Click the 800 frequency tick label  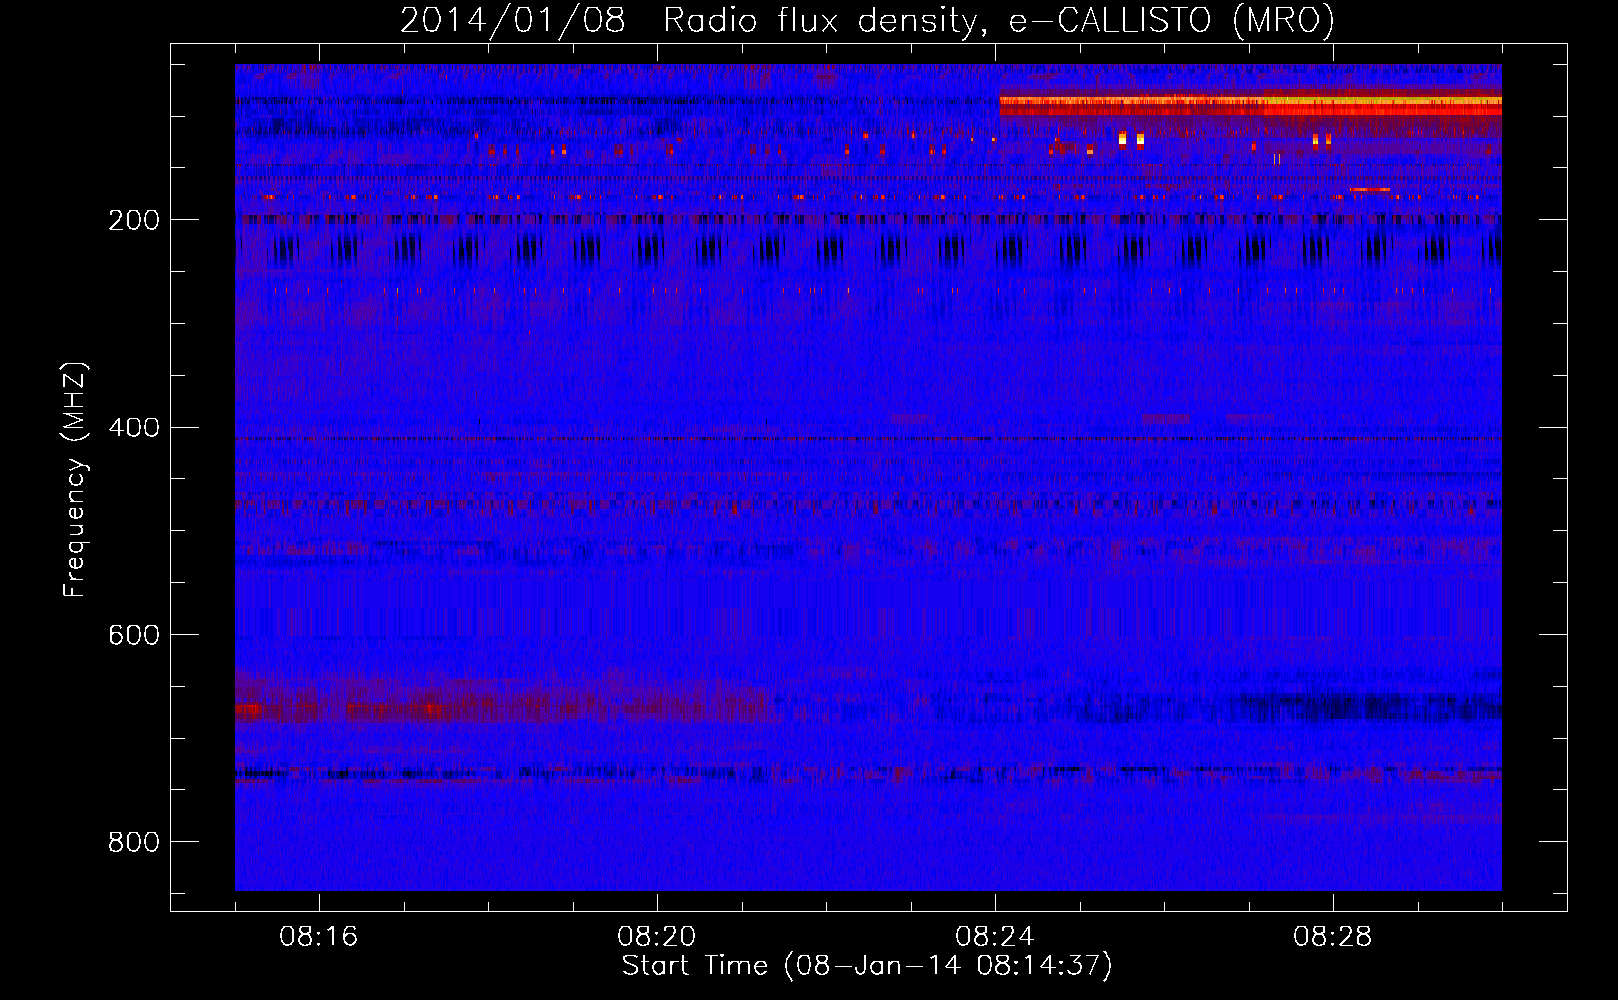tap(133, 843)
